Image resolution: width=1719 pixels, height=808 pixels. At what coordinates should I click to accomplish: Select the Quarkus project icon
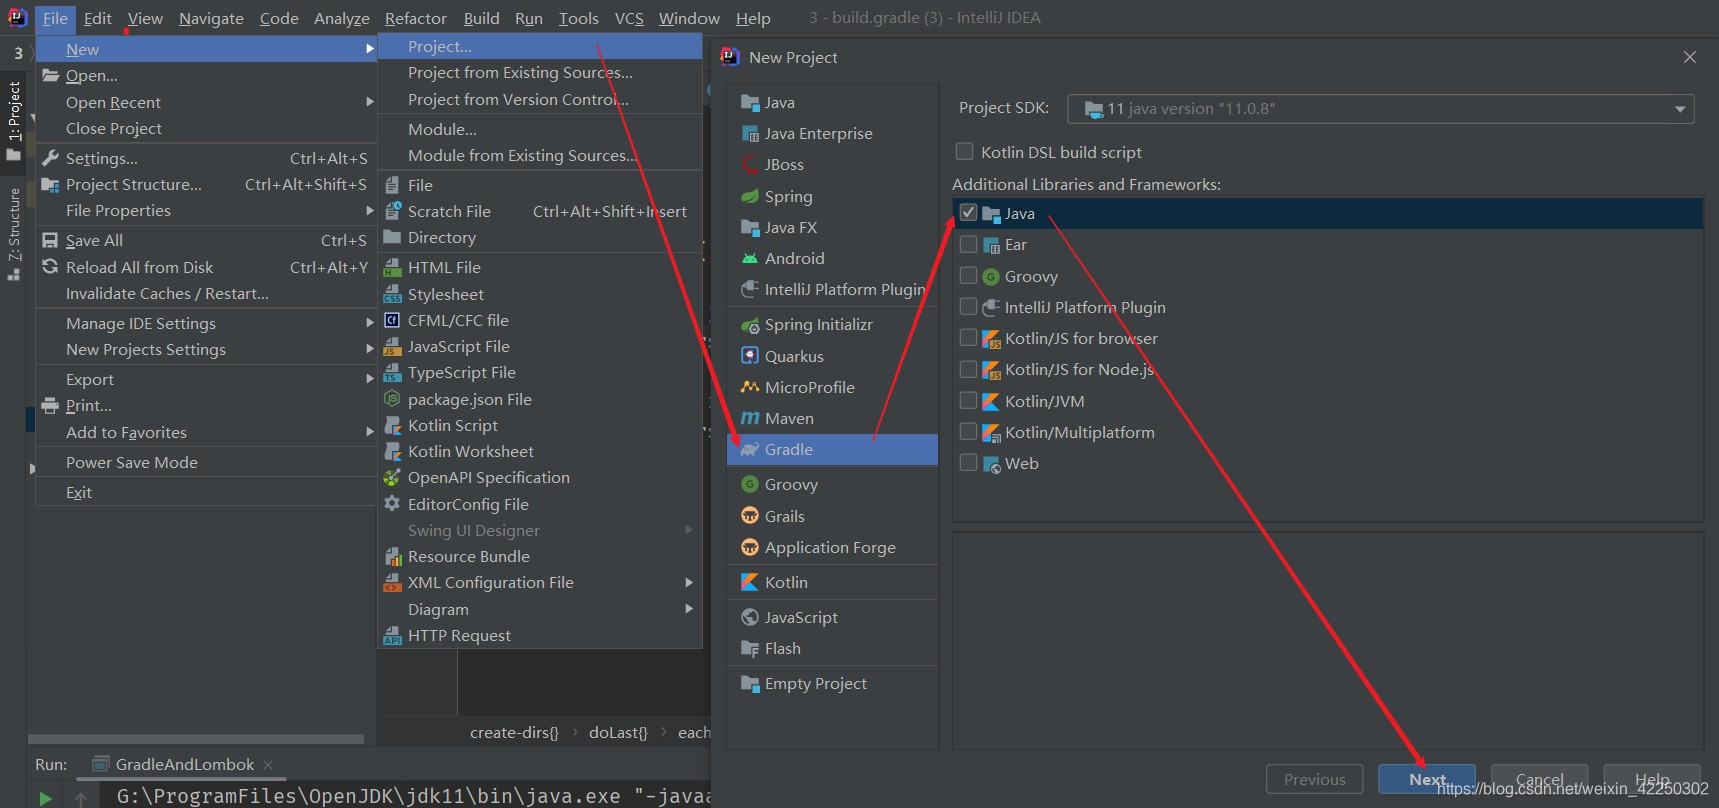coord(749,356)
